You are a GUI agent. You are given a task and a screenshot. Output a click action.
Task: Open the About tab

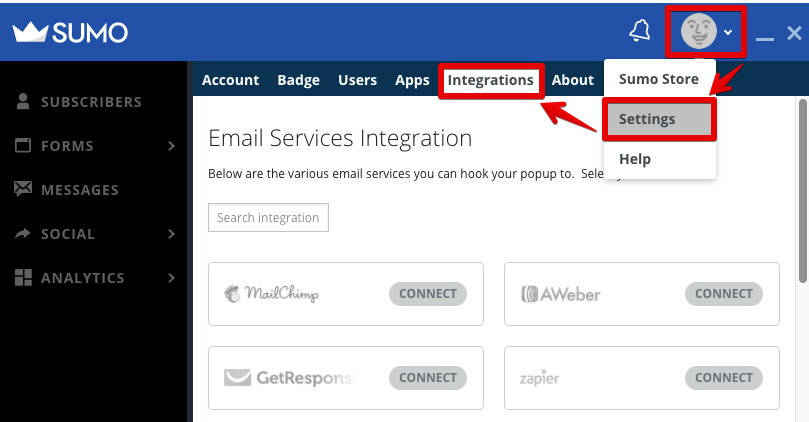pos(573,80)
